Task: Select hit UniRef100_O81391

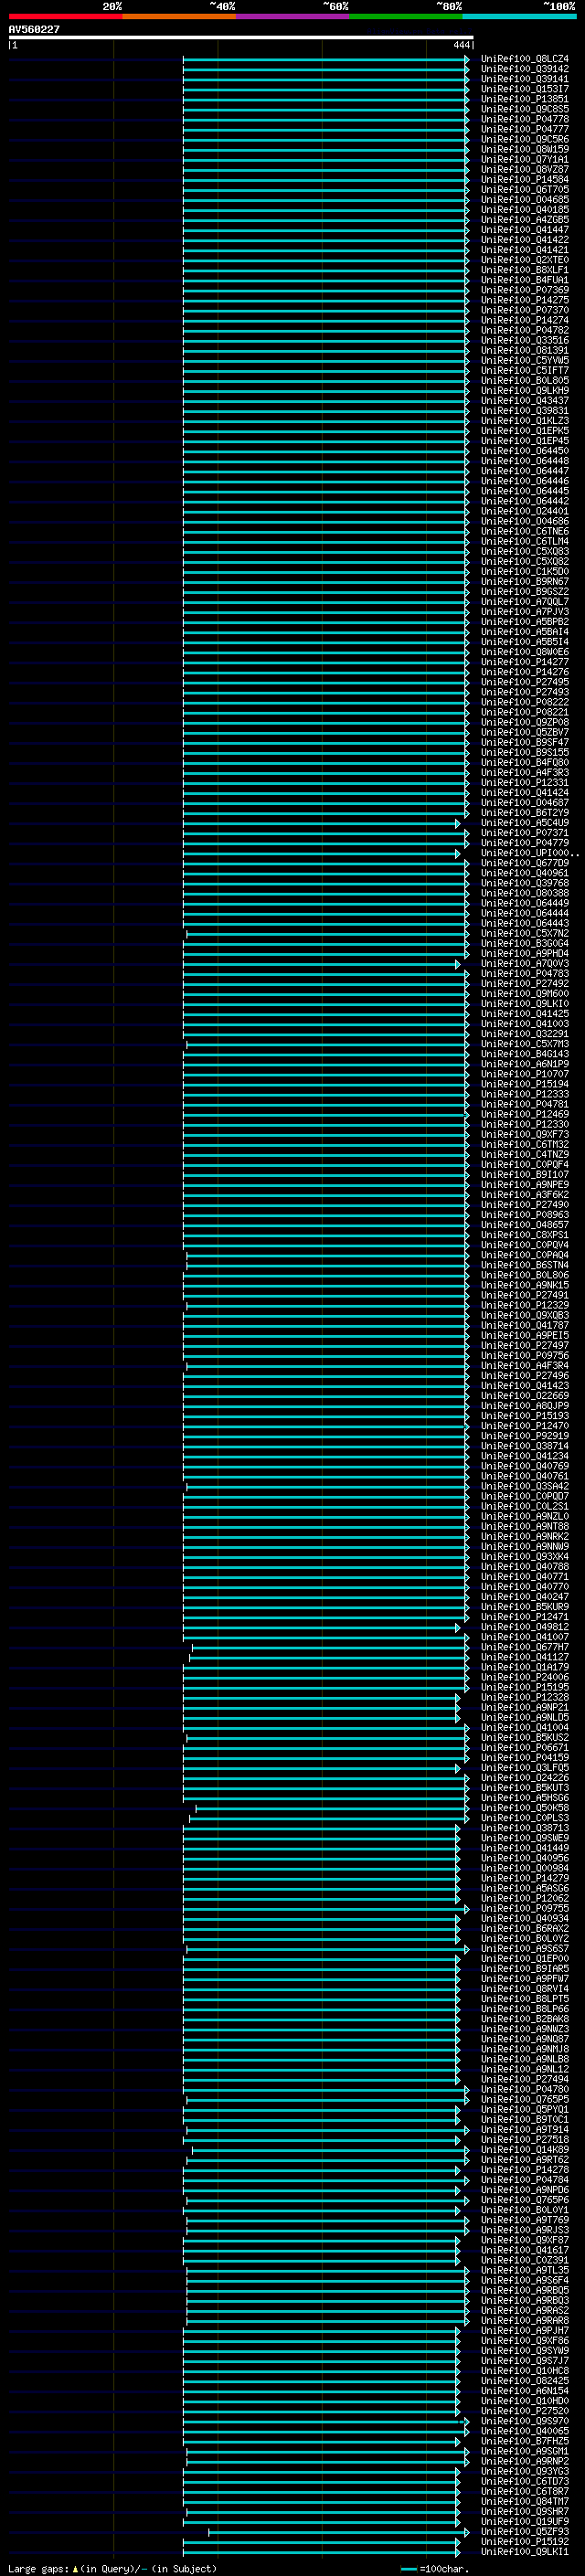Action: pos(525,350)
